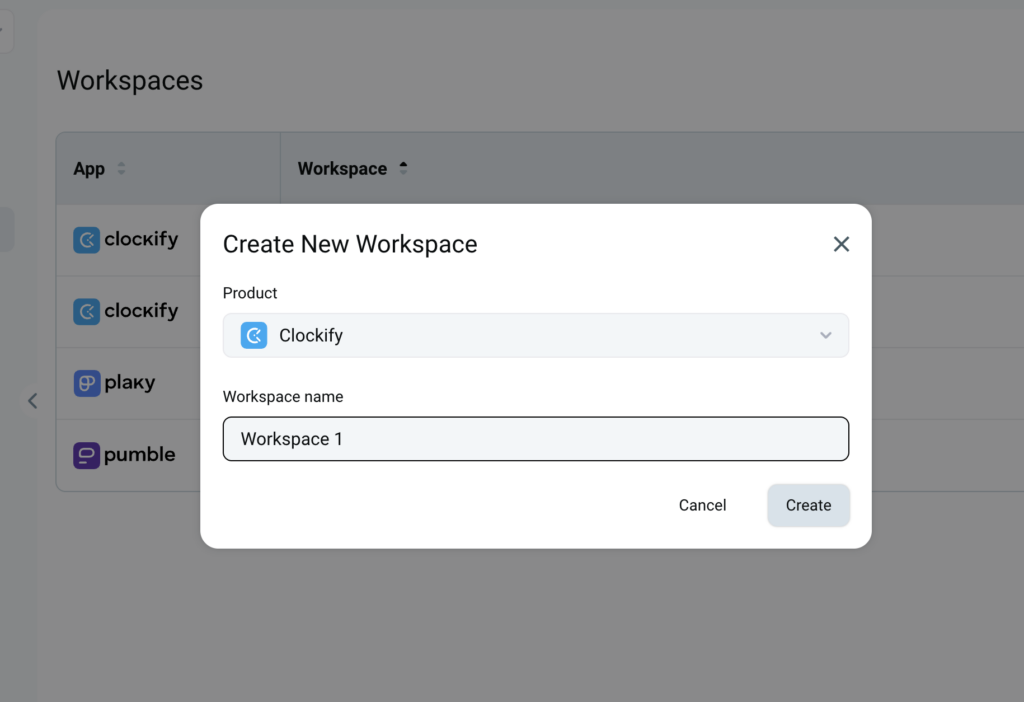Focus the Workspace name input field

[x=535, y=439]
